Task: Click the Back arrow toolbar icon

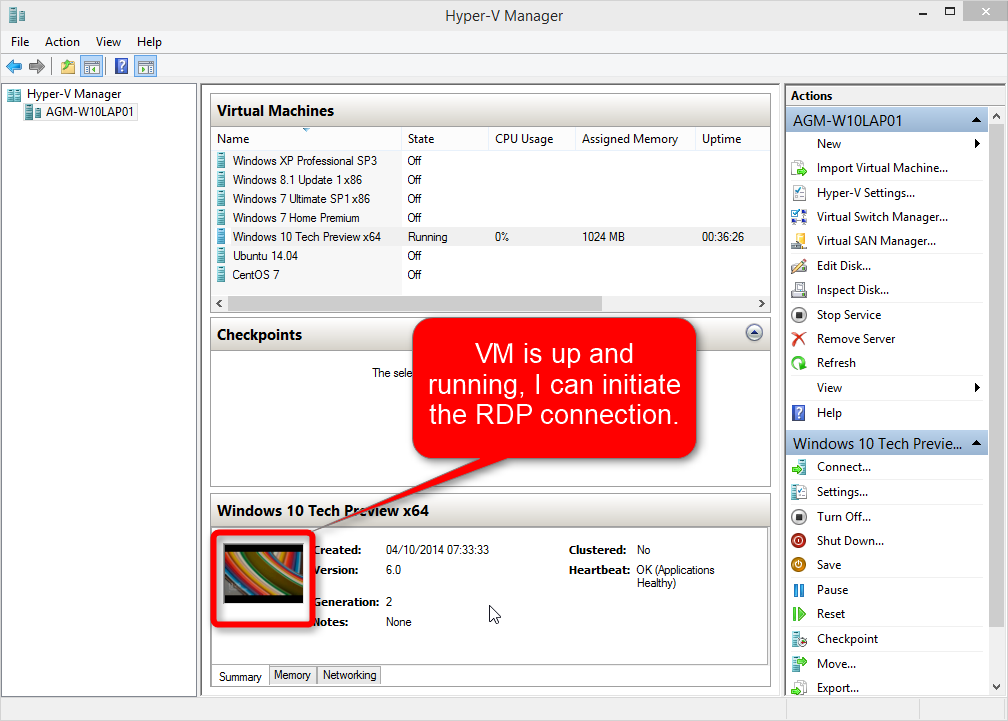Action: (14, 66)
